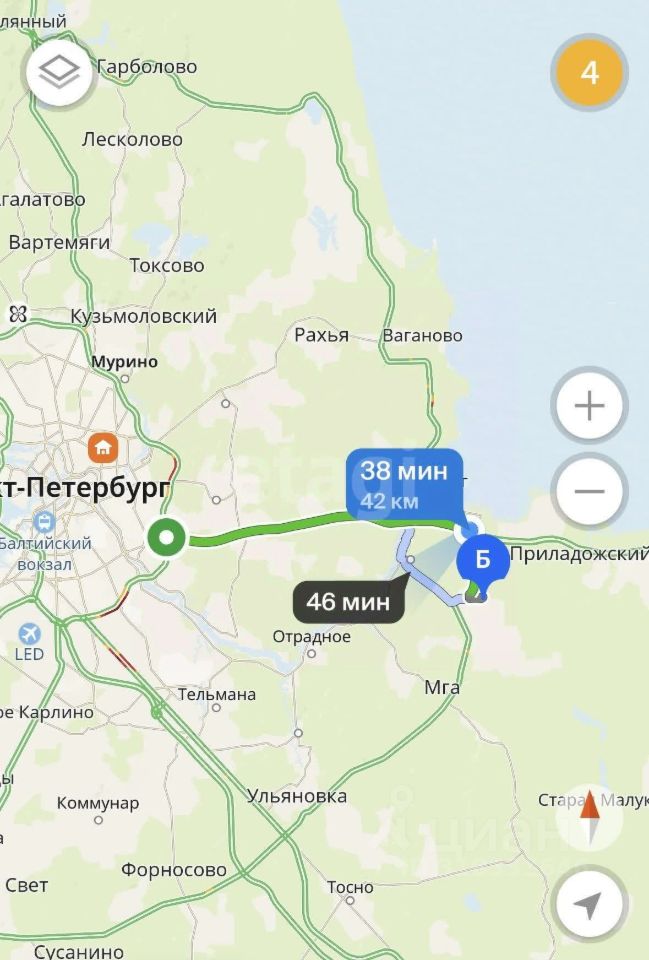The height and width of the screenshot is (960, 649).
Task: Open the map layers button
Action: (x=59, y=72)
